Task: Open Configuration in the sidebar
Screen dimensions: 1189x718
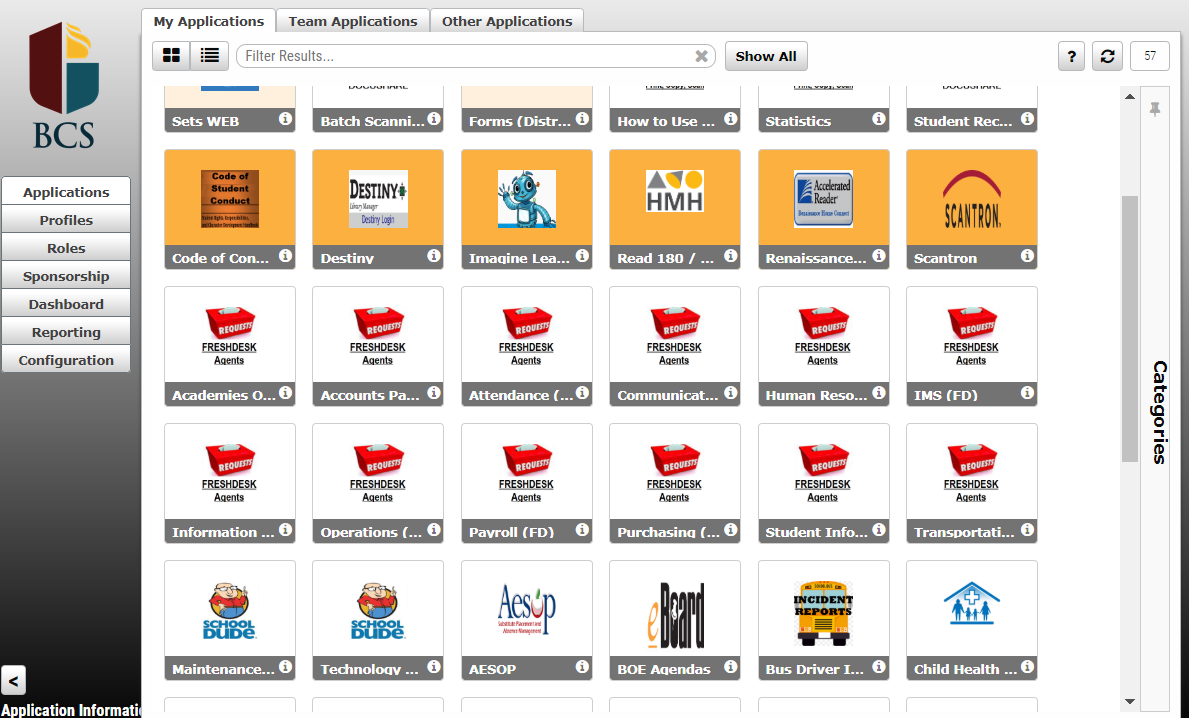Action: click(x=66, y=360)
